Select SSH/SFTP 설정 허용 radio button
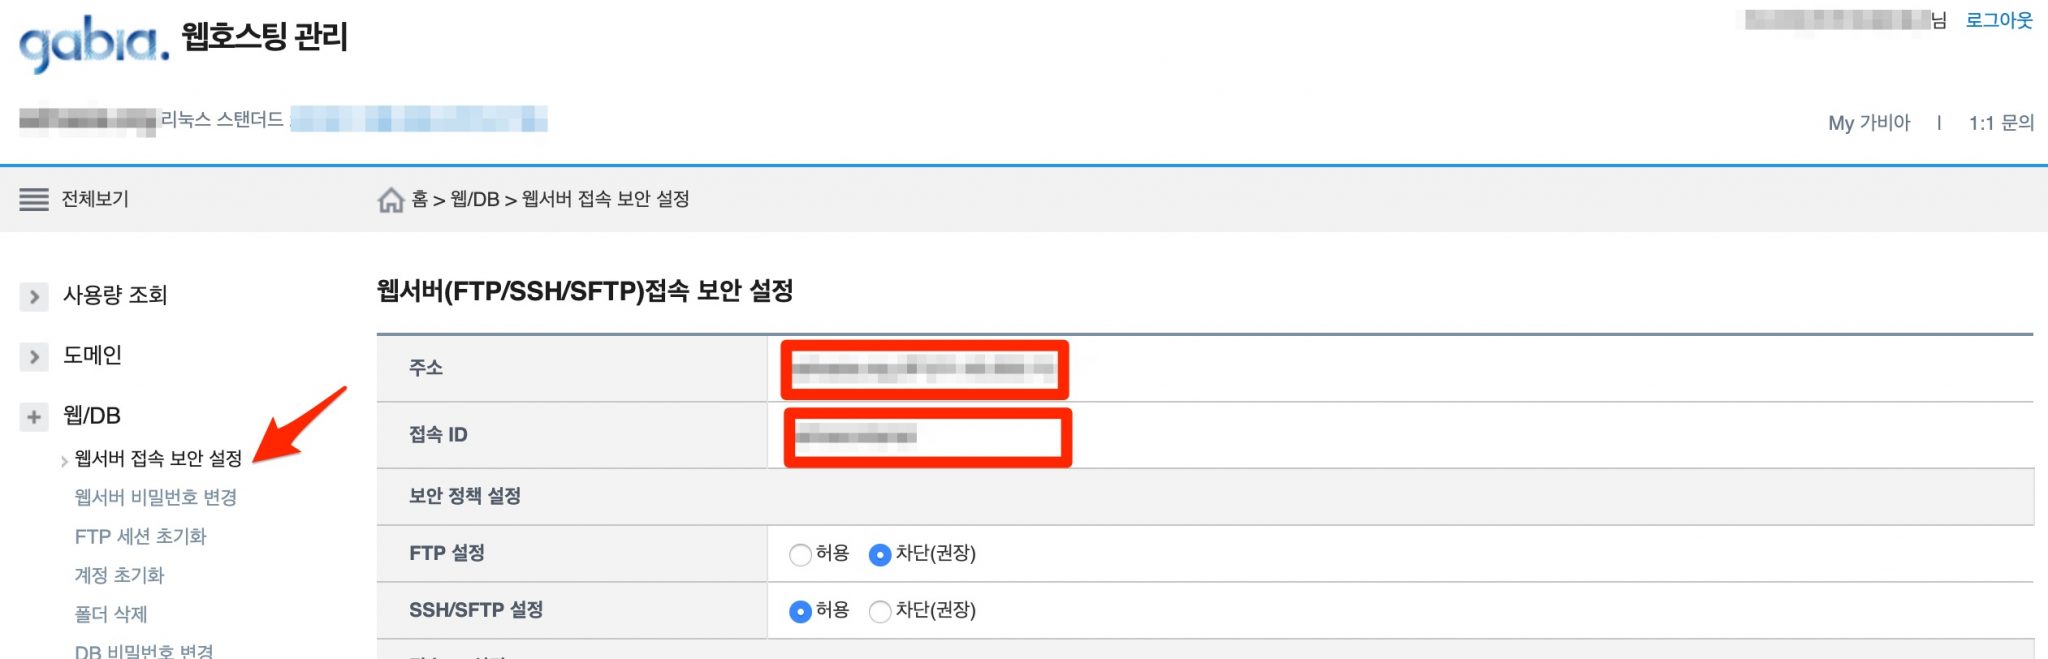The height and width of the screenshot is (659, 2048). pos(800,611)
